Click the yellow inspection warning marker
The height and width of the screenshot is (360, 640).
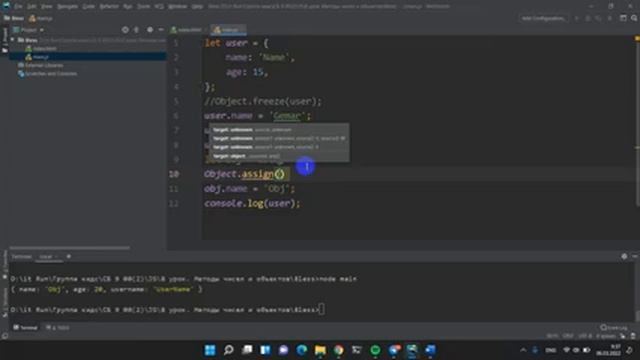pyautogui.click(x=637, y=38)
